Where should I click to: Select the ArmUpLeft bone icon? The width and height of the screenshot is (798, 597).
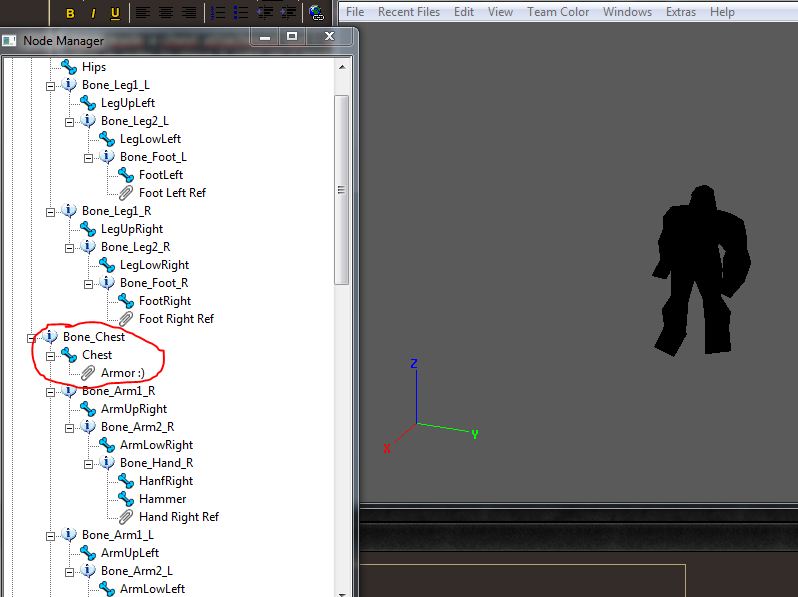pos(88,553)
